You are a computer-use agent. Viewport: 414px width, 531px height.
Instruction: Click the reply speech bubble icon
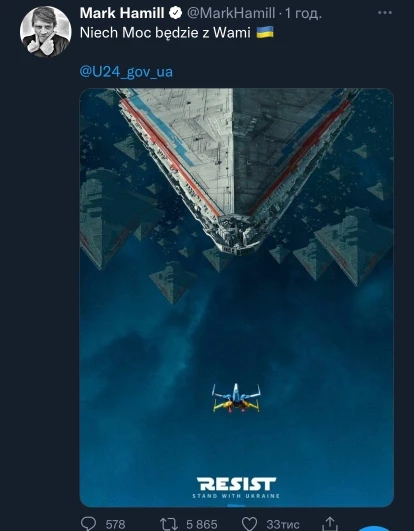pyautogui.click(x=89, y=524)
